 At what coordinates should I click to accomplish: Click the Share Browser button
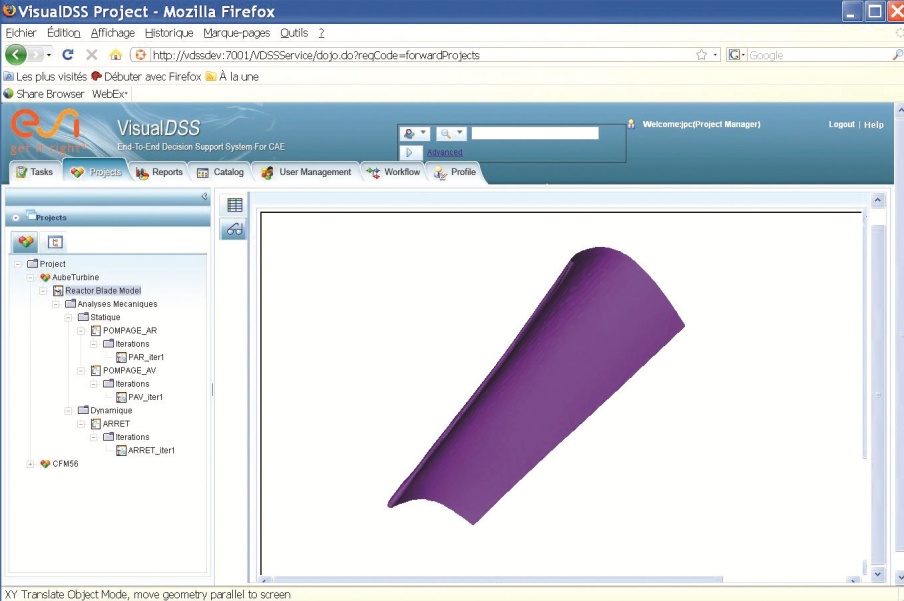(44, 94)
